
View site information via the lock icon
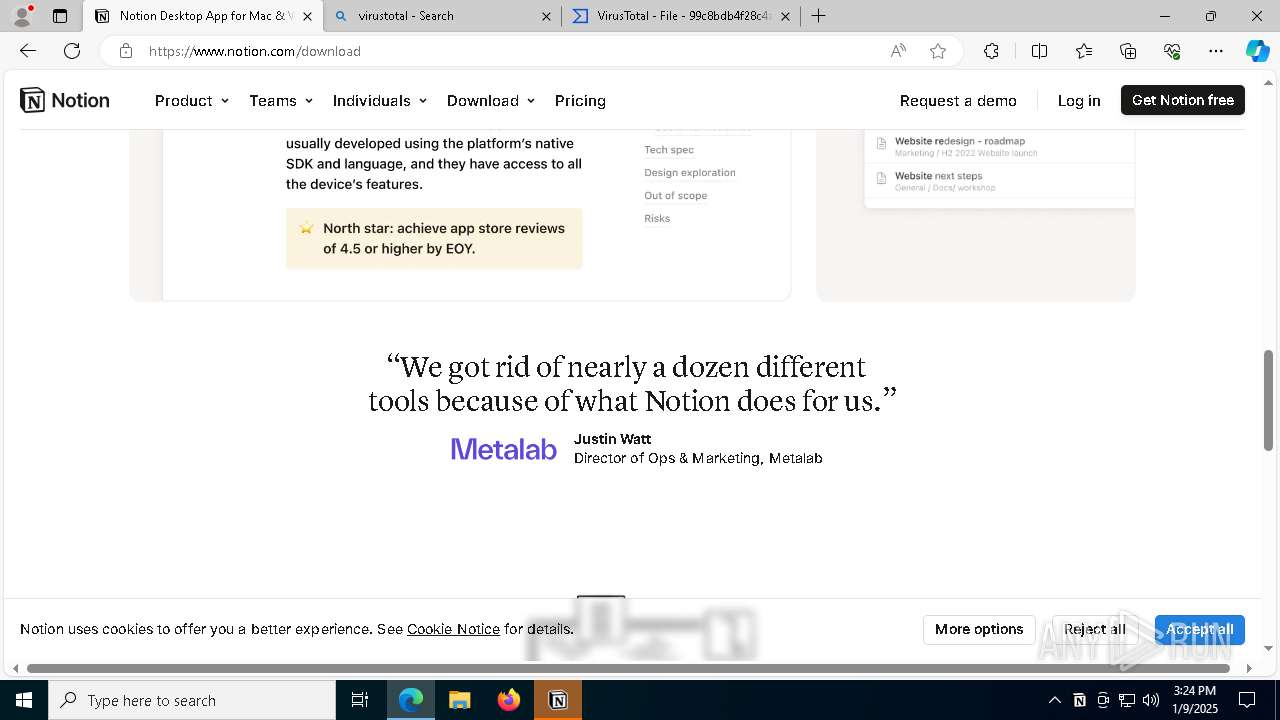point(126,51)
